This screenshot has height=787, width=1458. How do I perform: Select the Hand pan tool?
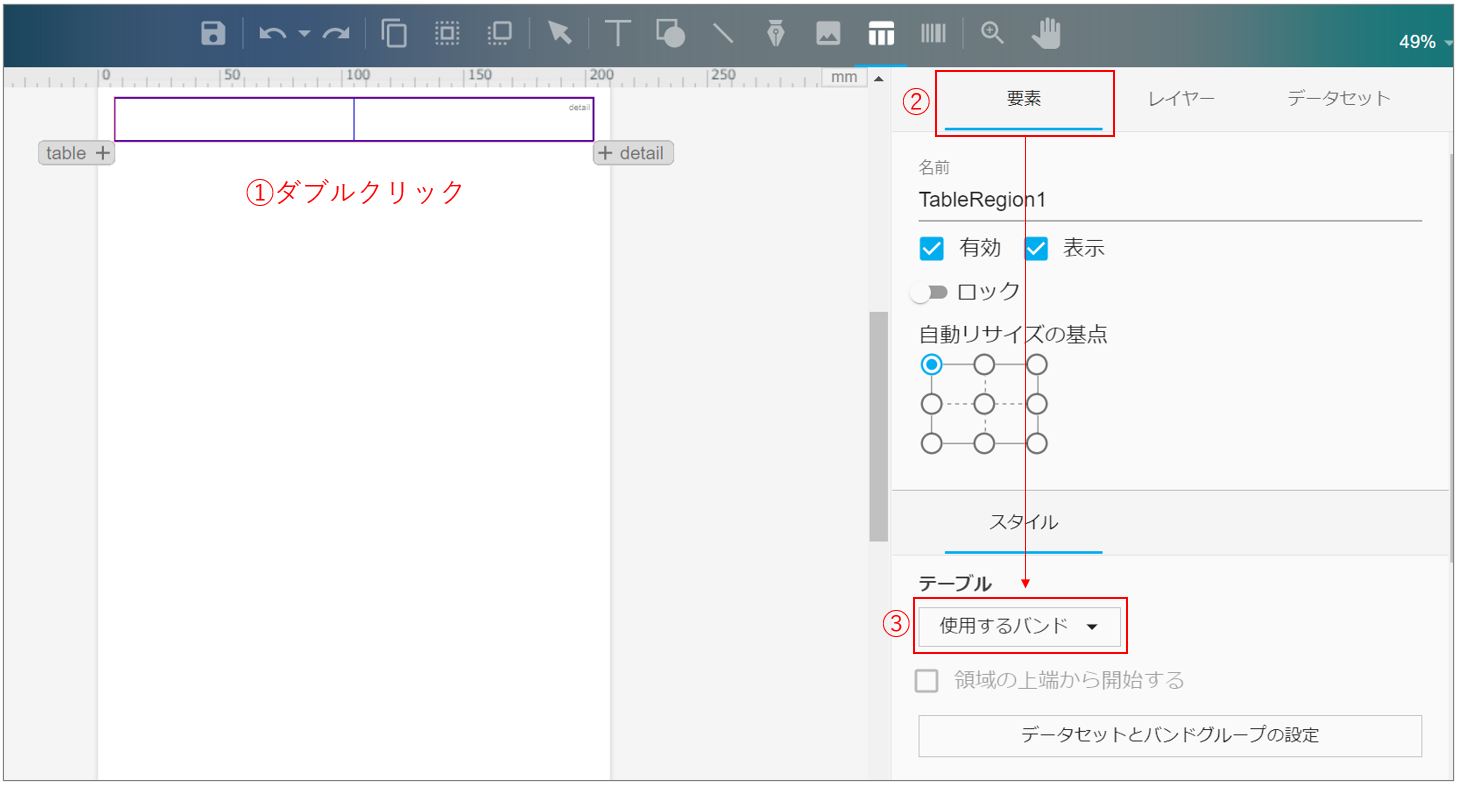click(x=1046, y=33)
